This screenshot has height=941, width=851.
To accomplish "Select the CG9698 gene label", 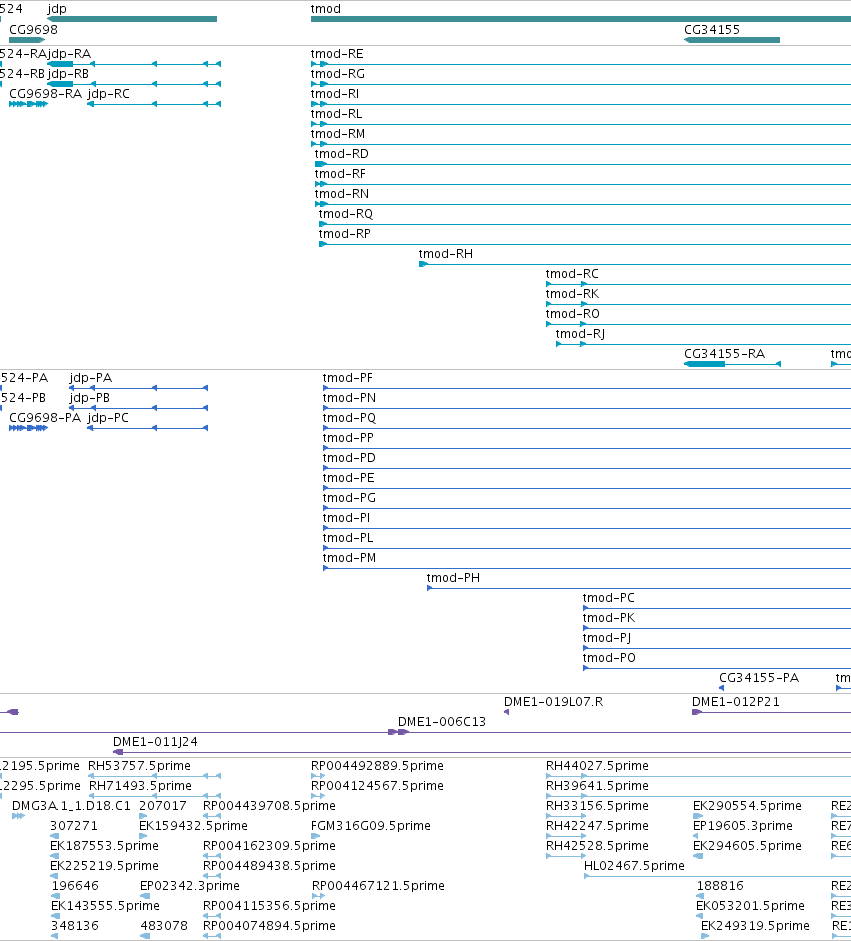I will pos(34,29).
